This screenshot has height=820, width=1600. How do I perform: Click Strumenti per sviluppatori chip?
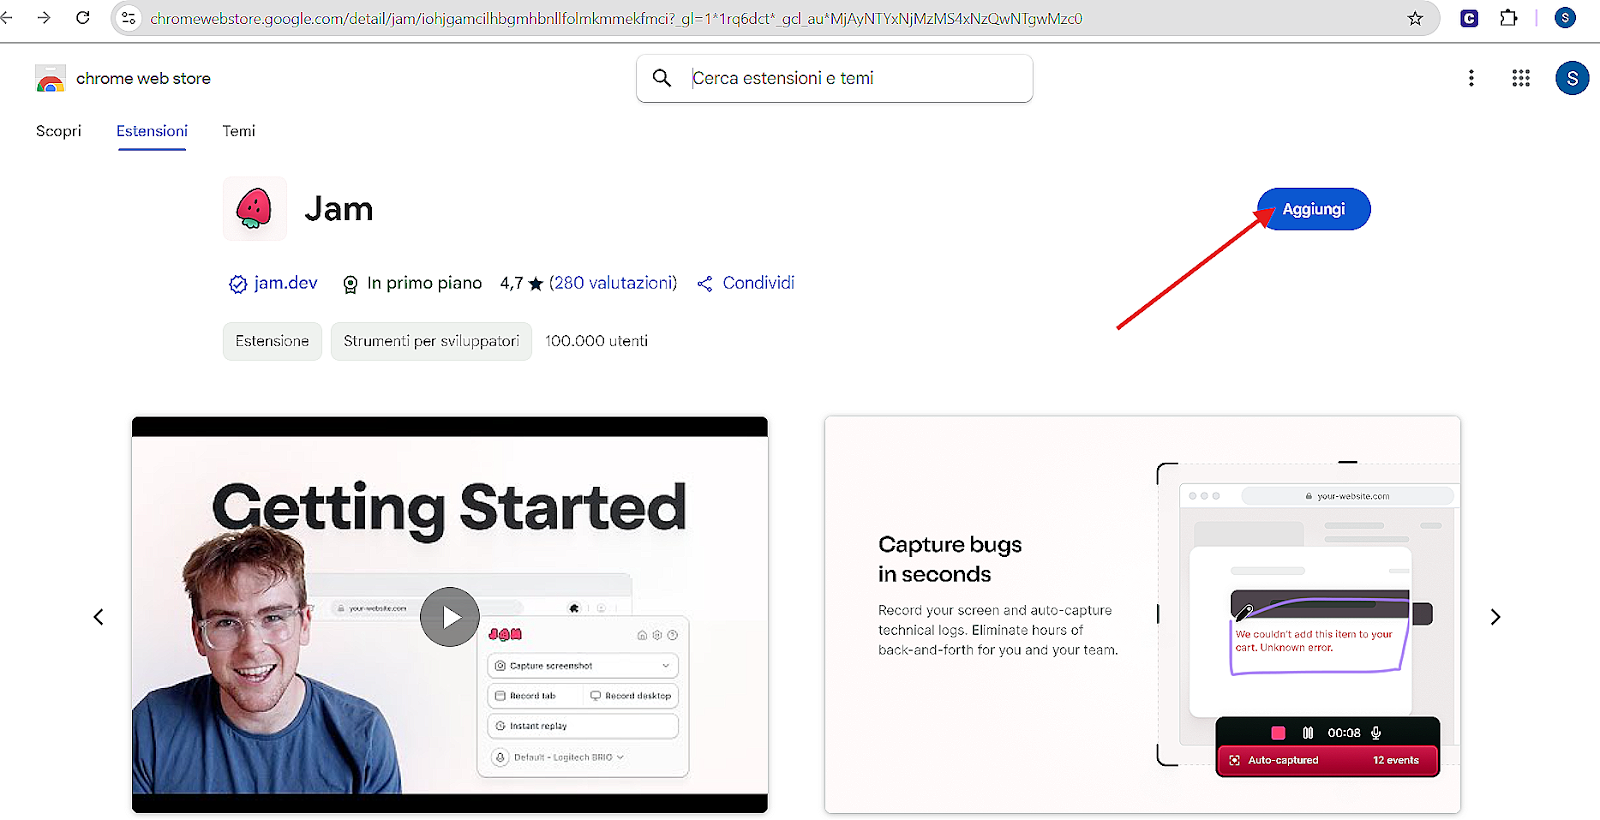coord(431,341)
